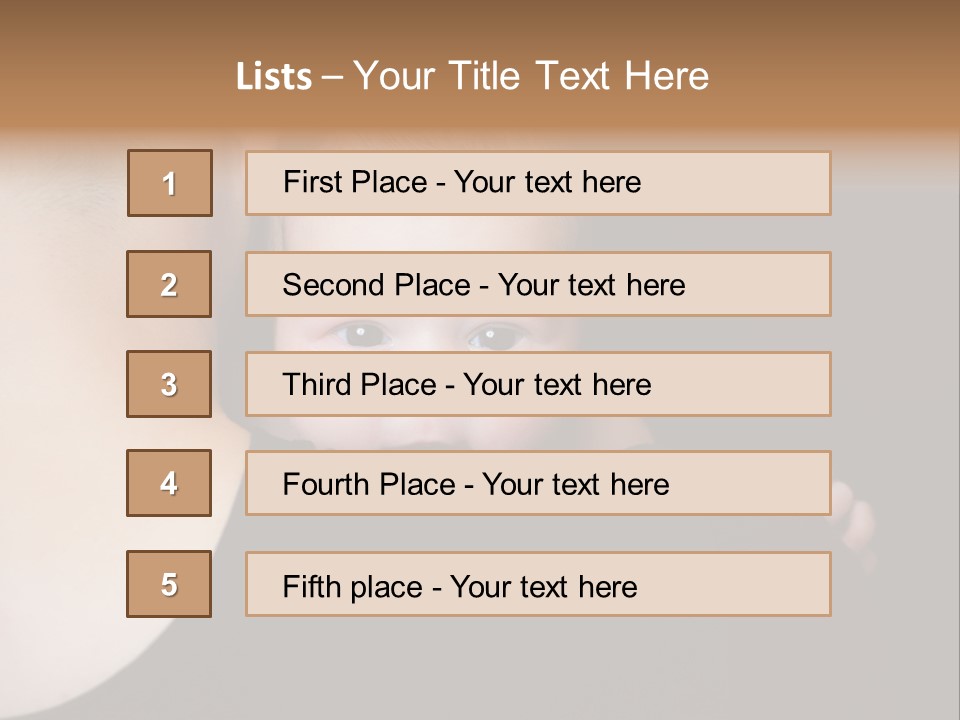Click the 'First Place' words
The image size is (960, 720).
click(352, 182)
